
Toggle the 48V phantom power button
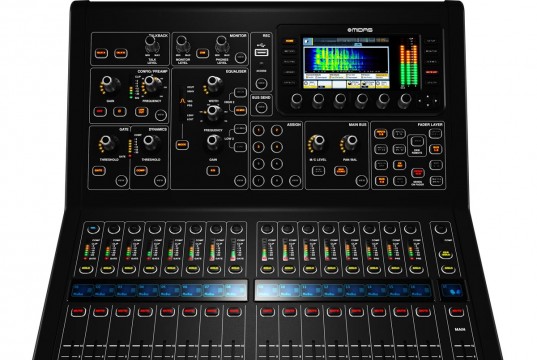click(x=100, y=111)
